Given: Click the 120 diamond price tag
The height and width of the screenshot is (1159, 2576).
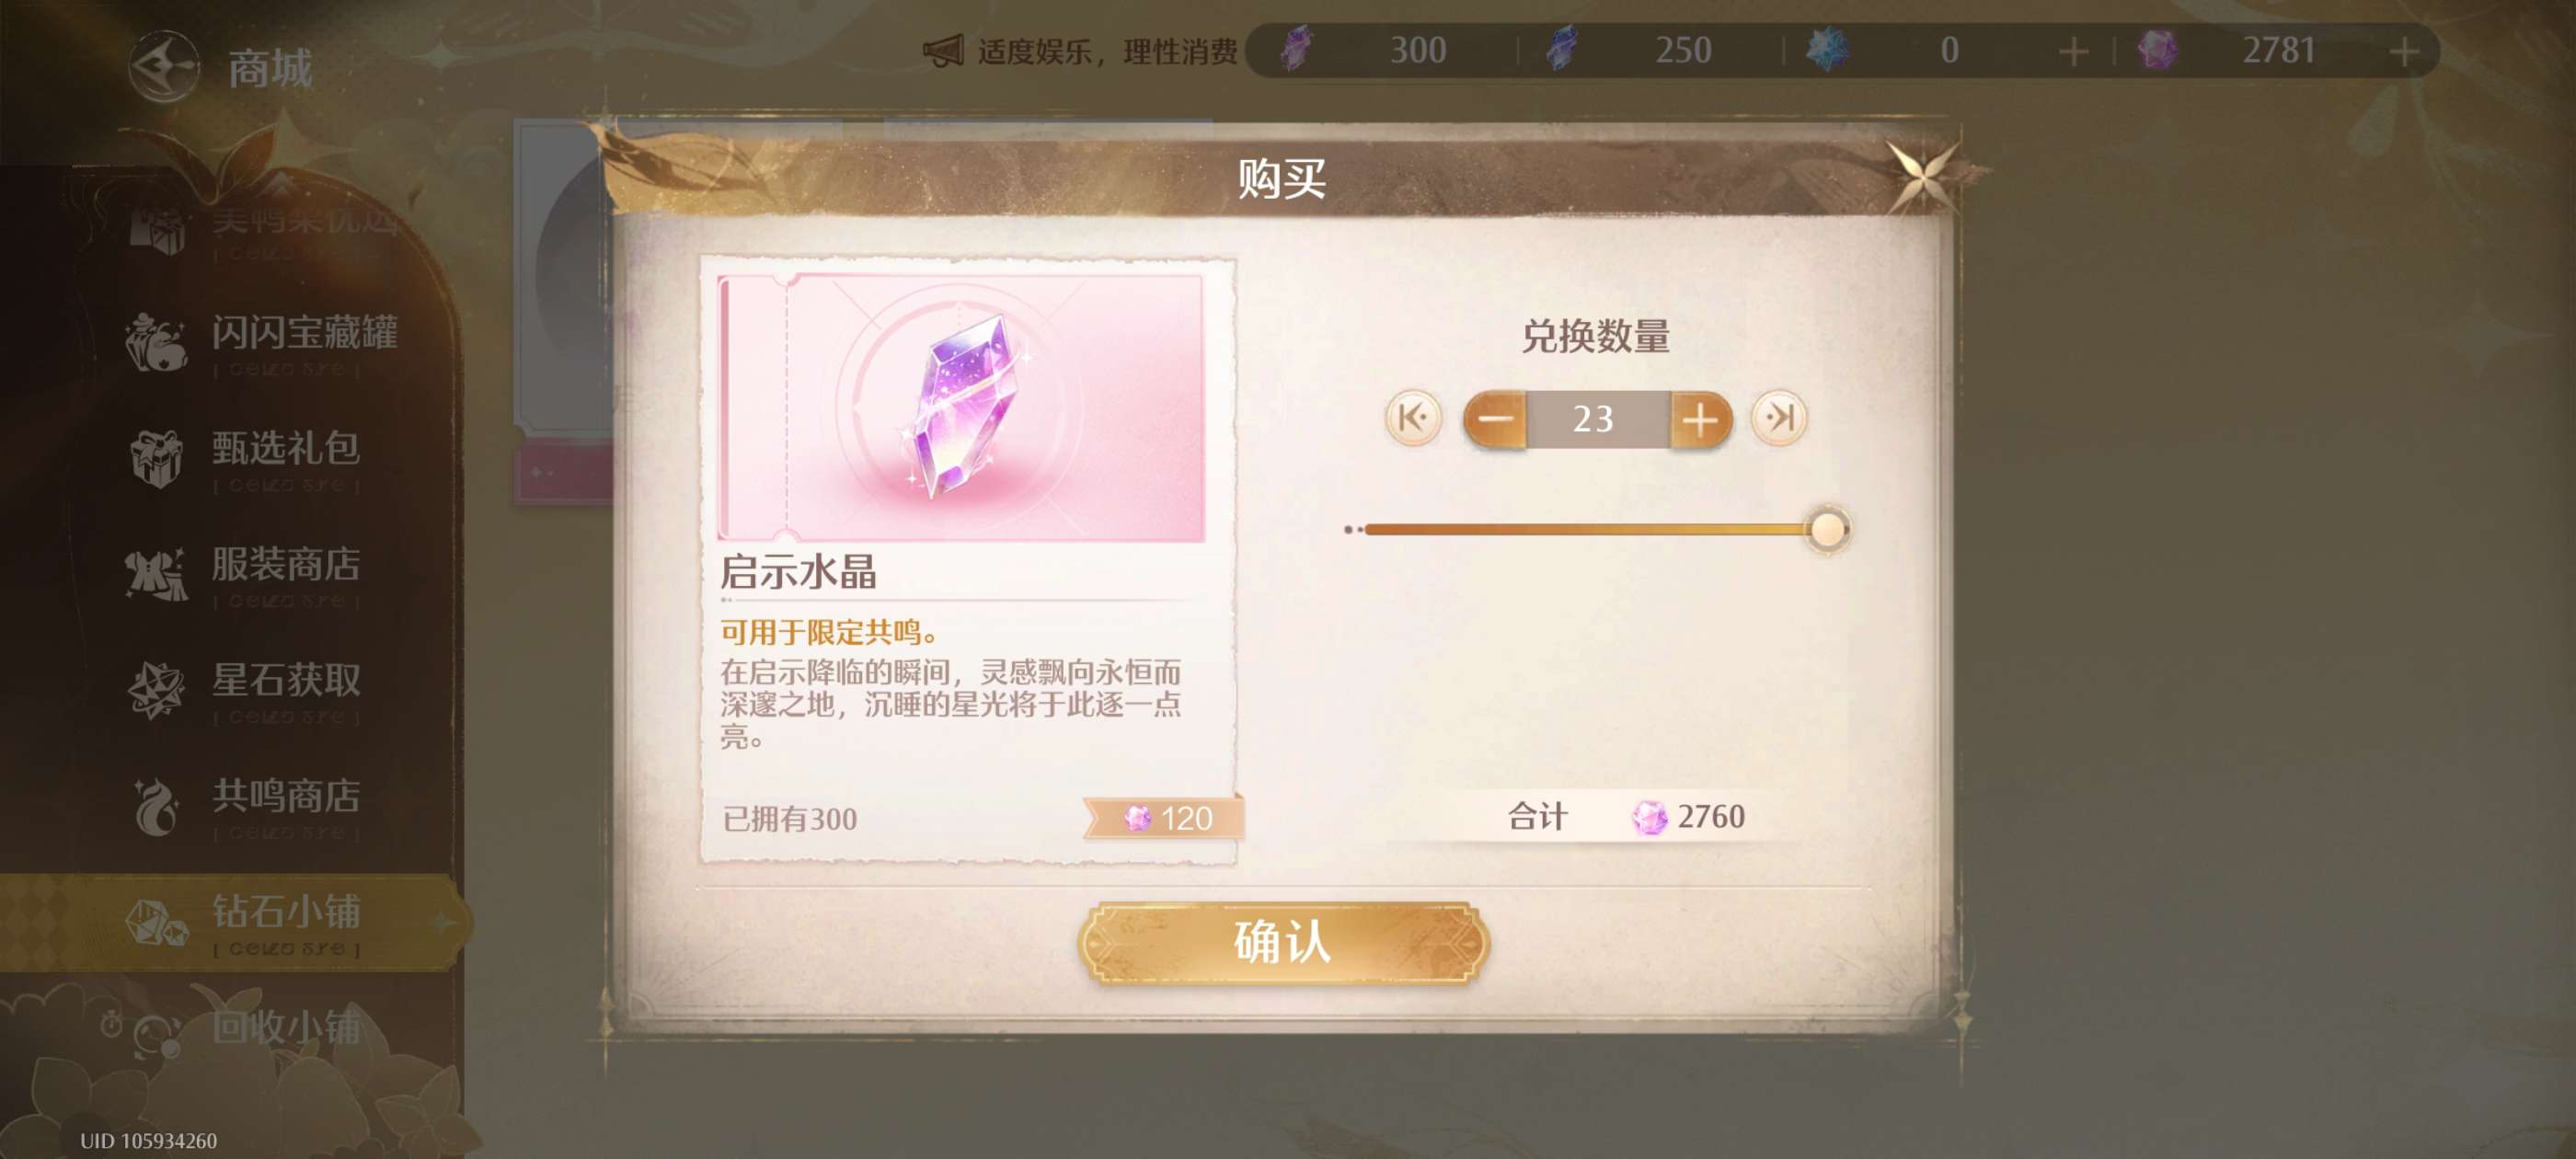Looking at the screenshot, I should tap(1164, 818).
